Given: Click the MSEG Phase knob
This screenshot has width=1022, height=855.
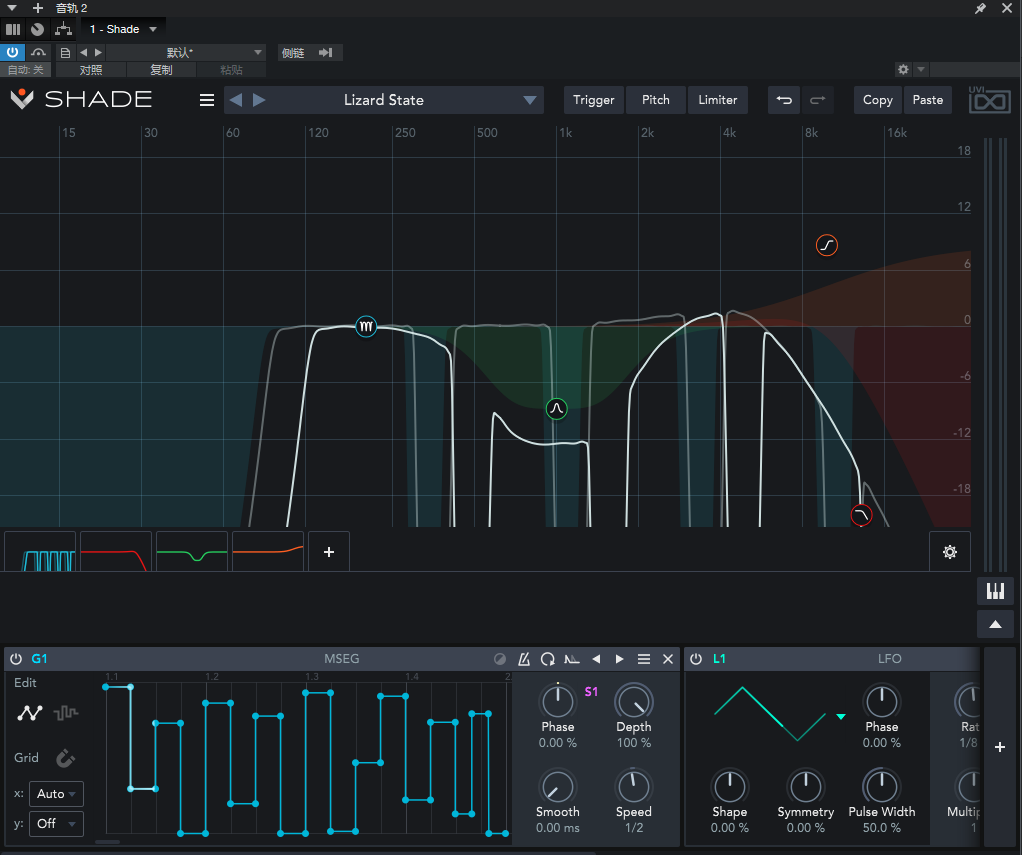Looking at the screenshot, I should (557, 701).
